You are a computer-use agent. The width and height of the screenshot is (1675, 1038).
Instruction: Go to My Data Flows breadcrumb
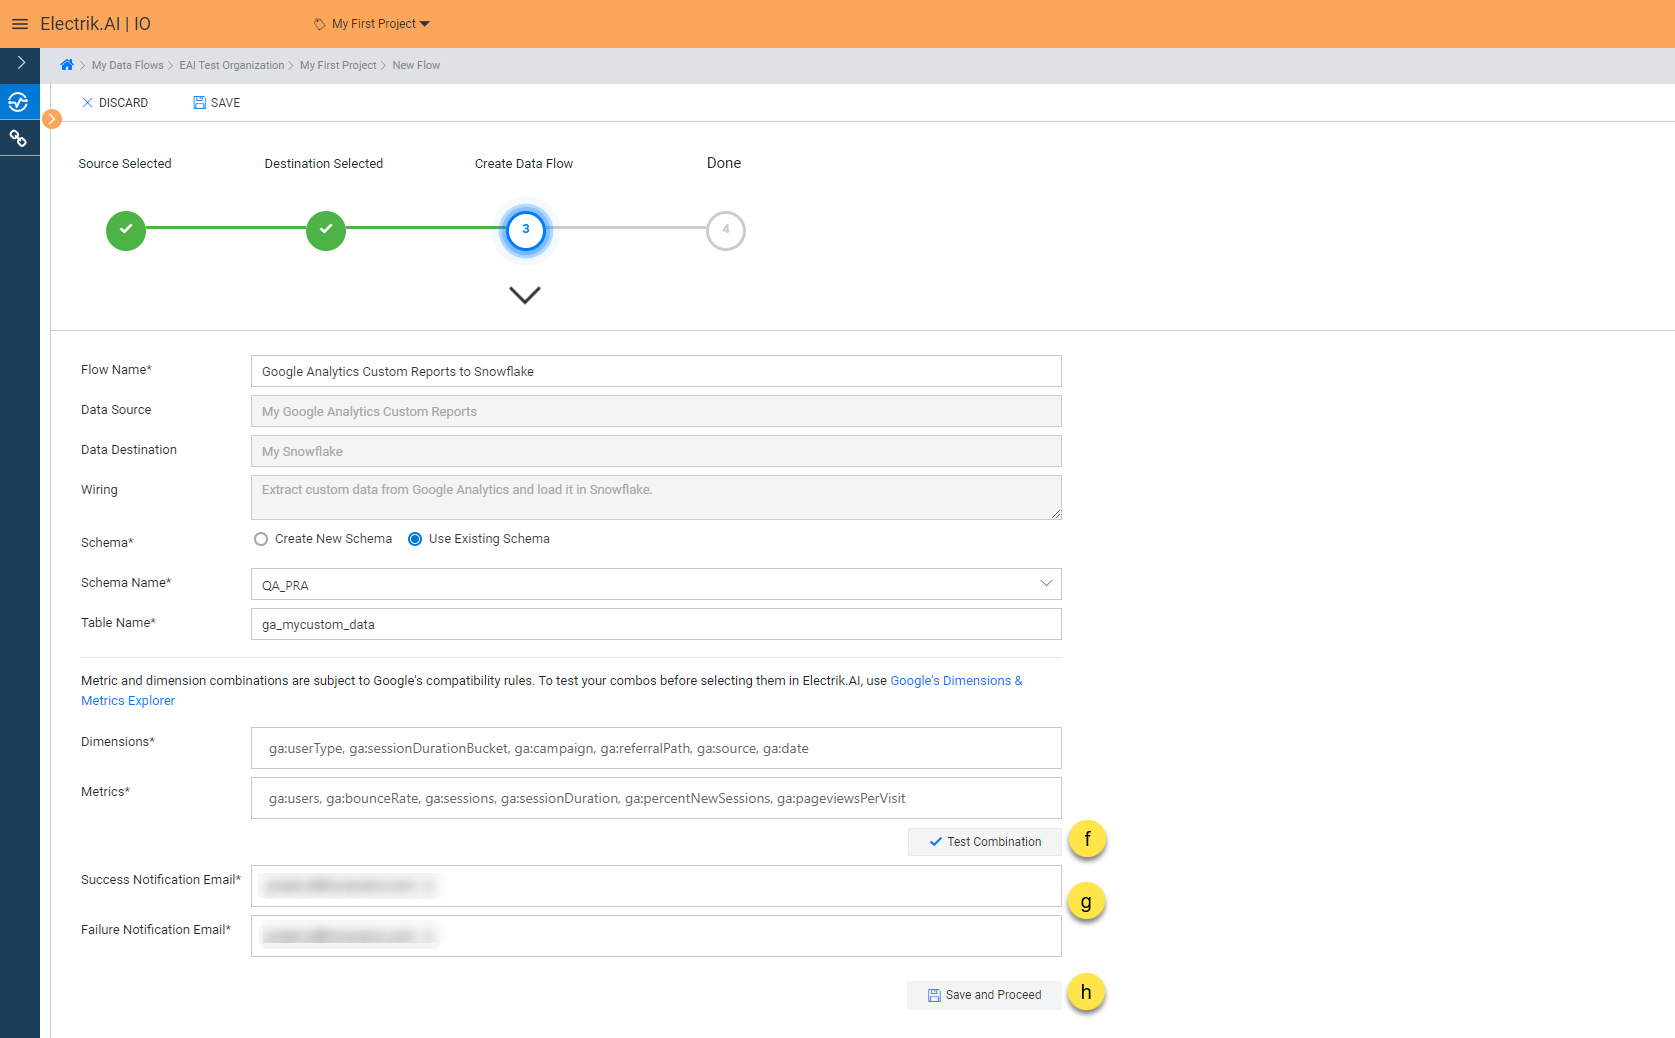[127, 66]
